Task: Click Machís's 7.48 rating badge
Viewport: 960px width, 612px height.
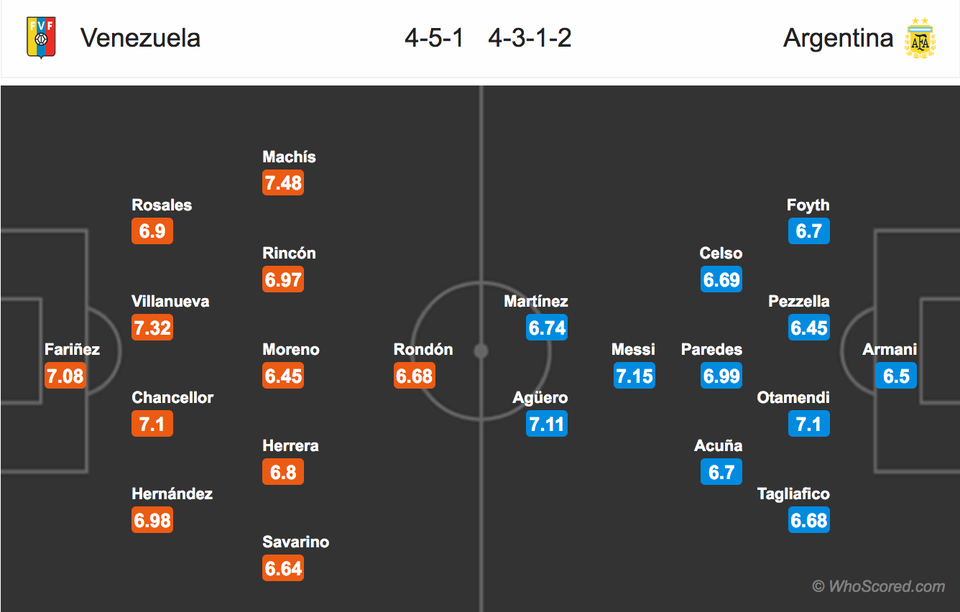Action: click(x=283, y=183)
